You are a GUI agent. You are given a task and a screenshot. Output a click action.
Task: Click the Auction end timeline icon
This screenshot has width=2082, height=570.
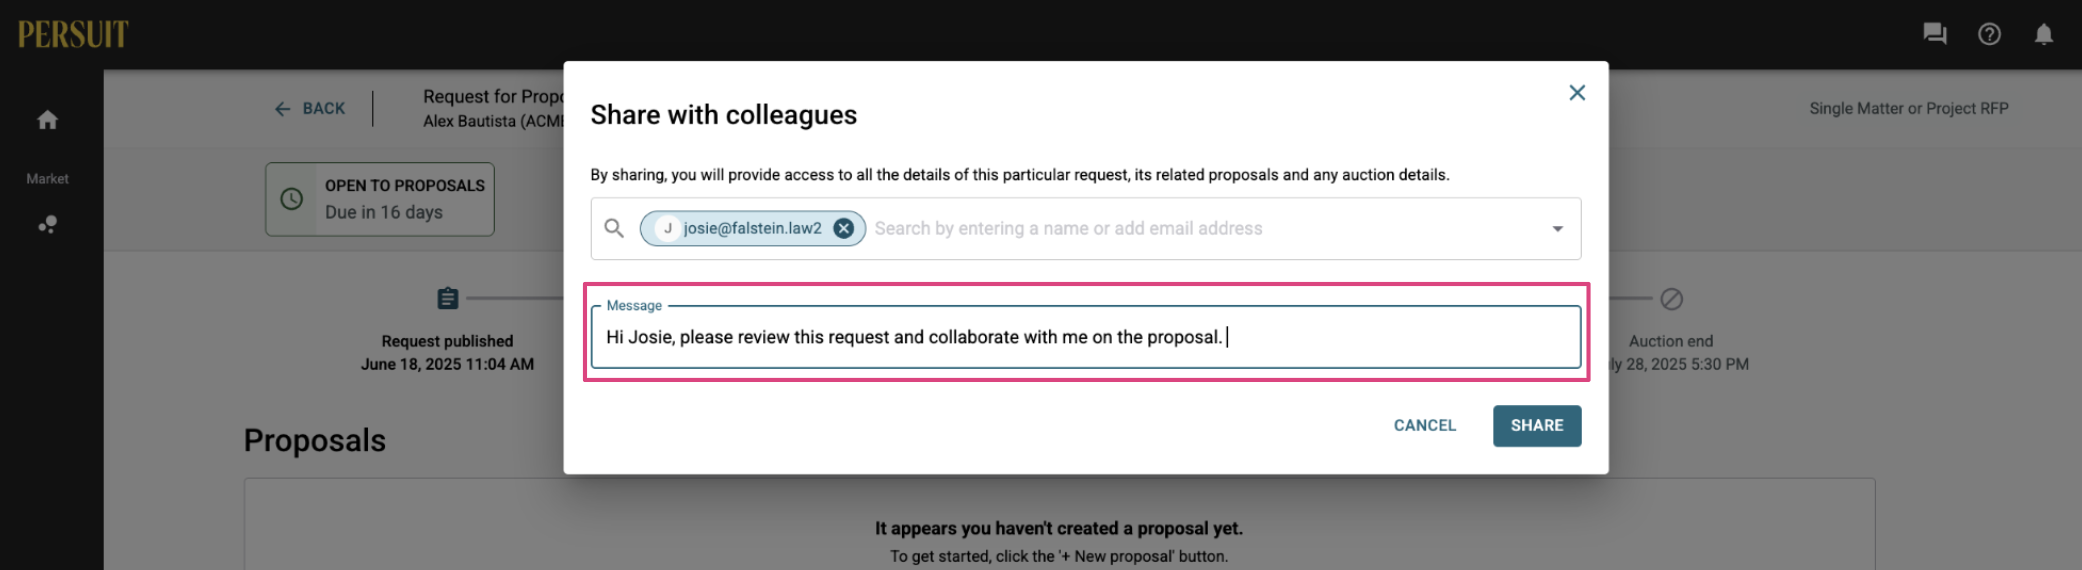(x=1671, y=298)
